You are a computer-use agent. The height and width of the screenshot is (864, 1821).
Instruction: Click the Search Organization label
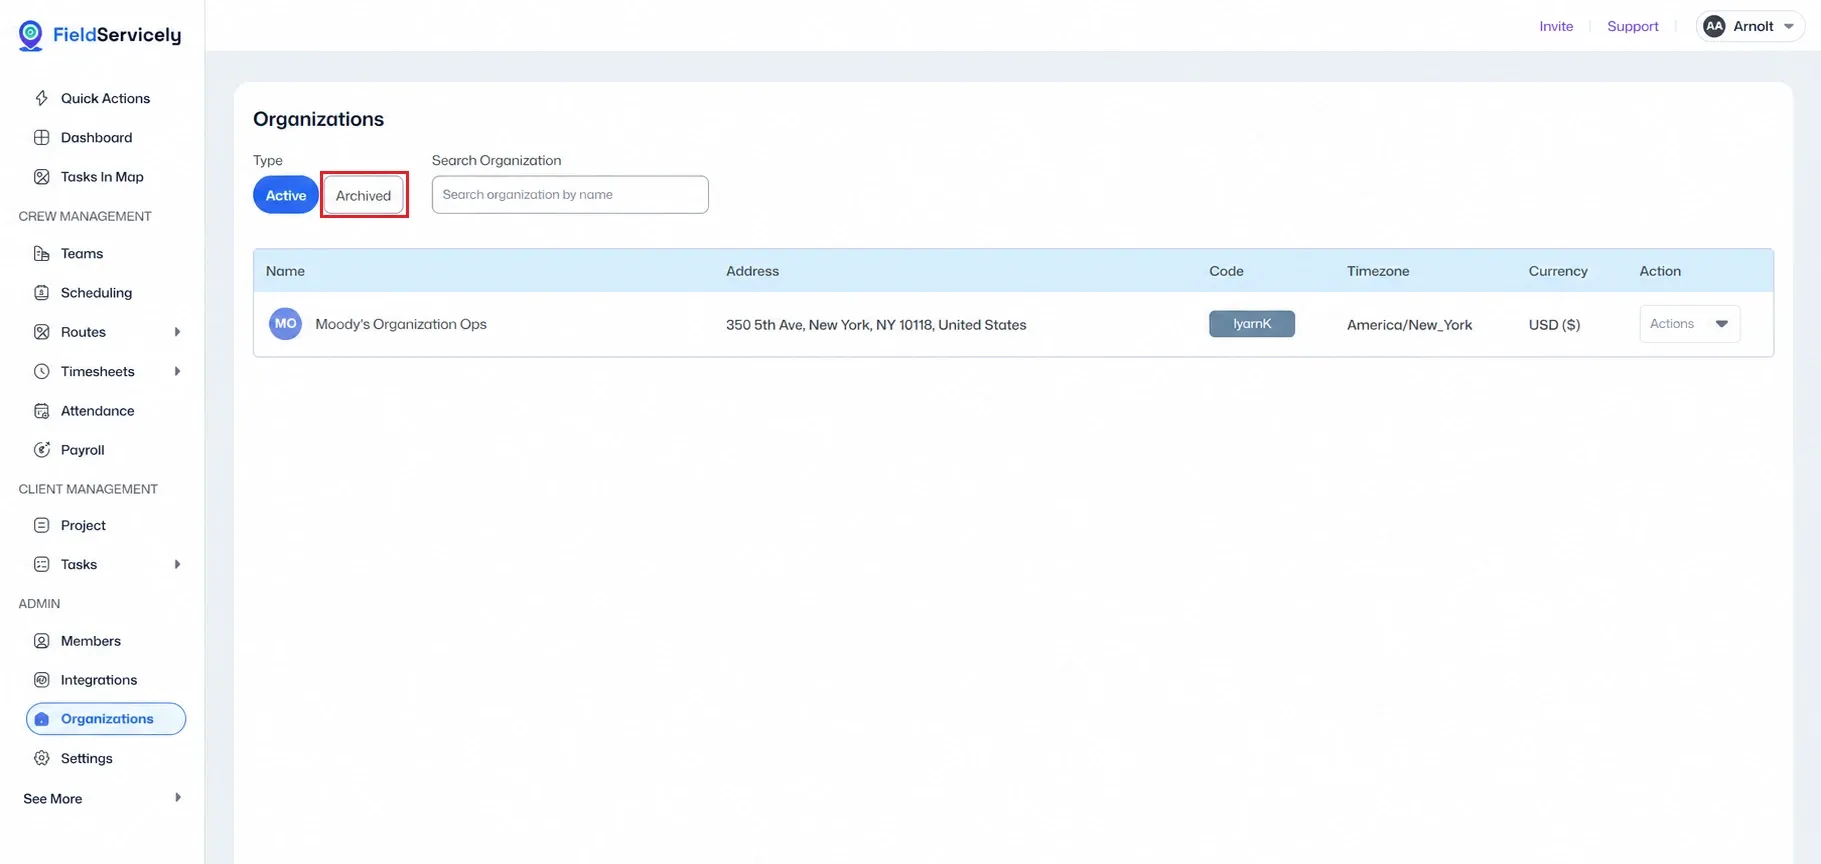click(496, 160)
